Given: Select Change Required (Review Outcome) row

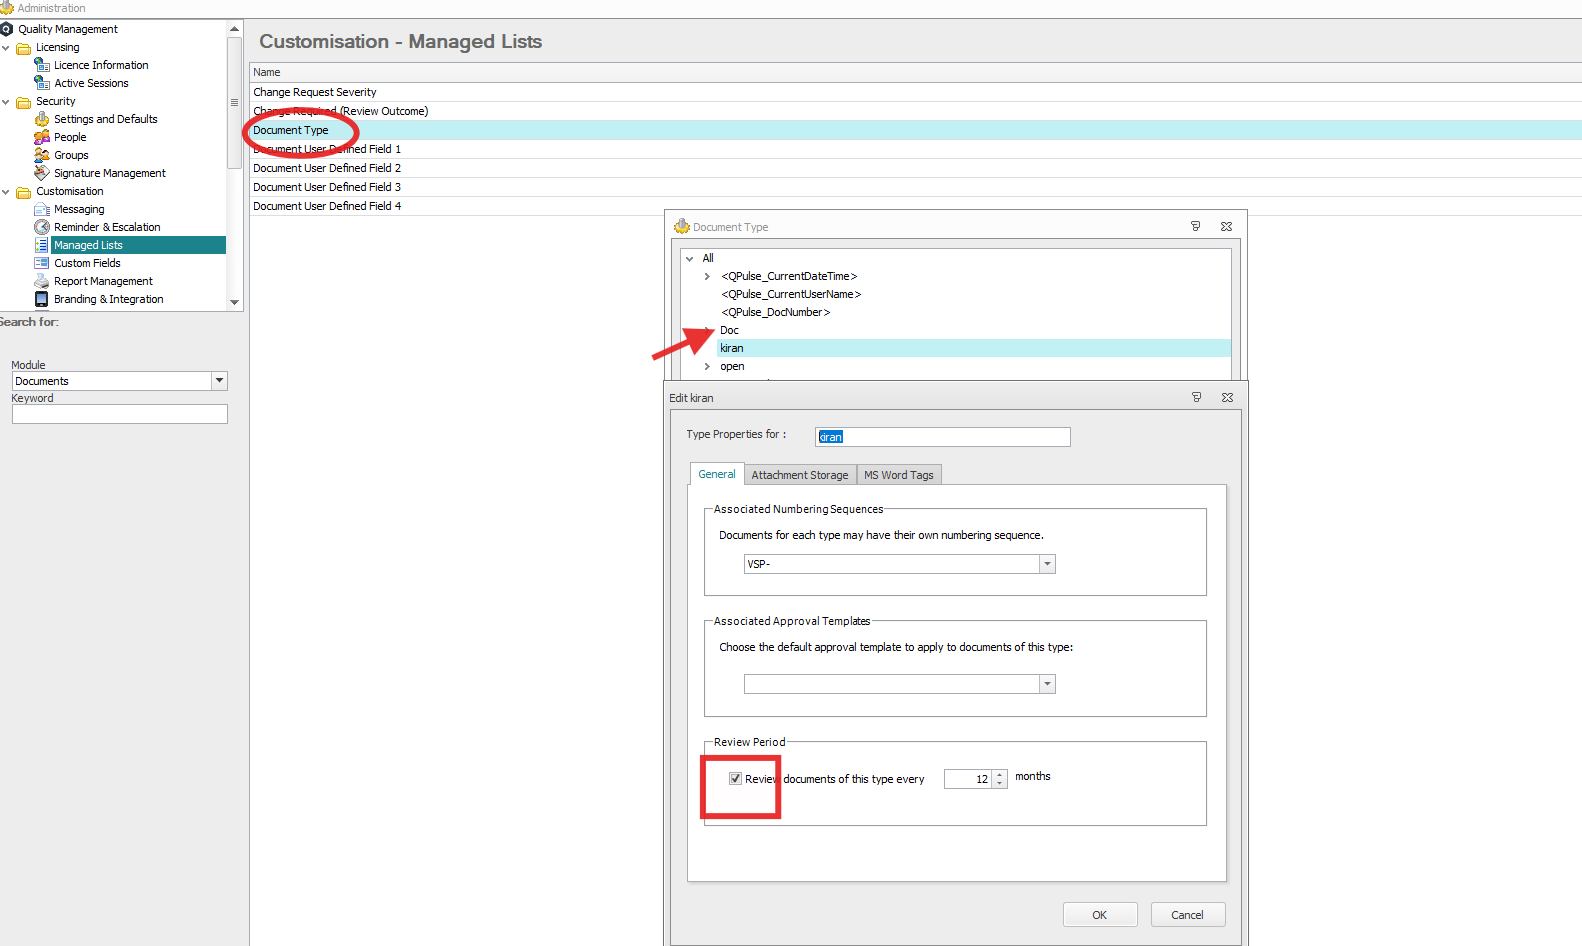Looking at the screenshot, I should (x=915, y=111).
